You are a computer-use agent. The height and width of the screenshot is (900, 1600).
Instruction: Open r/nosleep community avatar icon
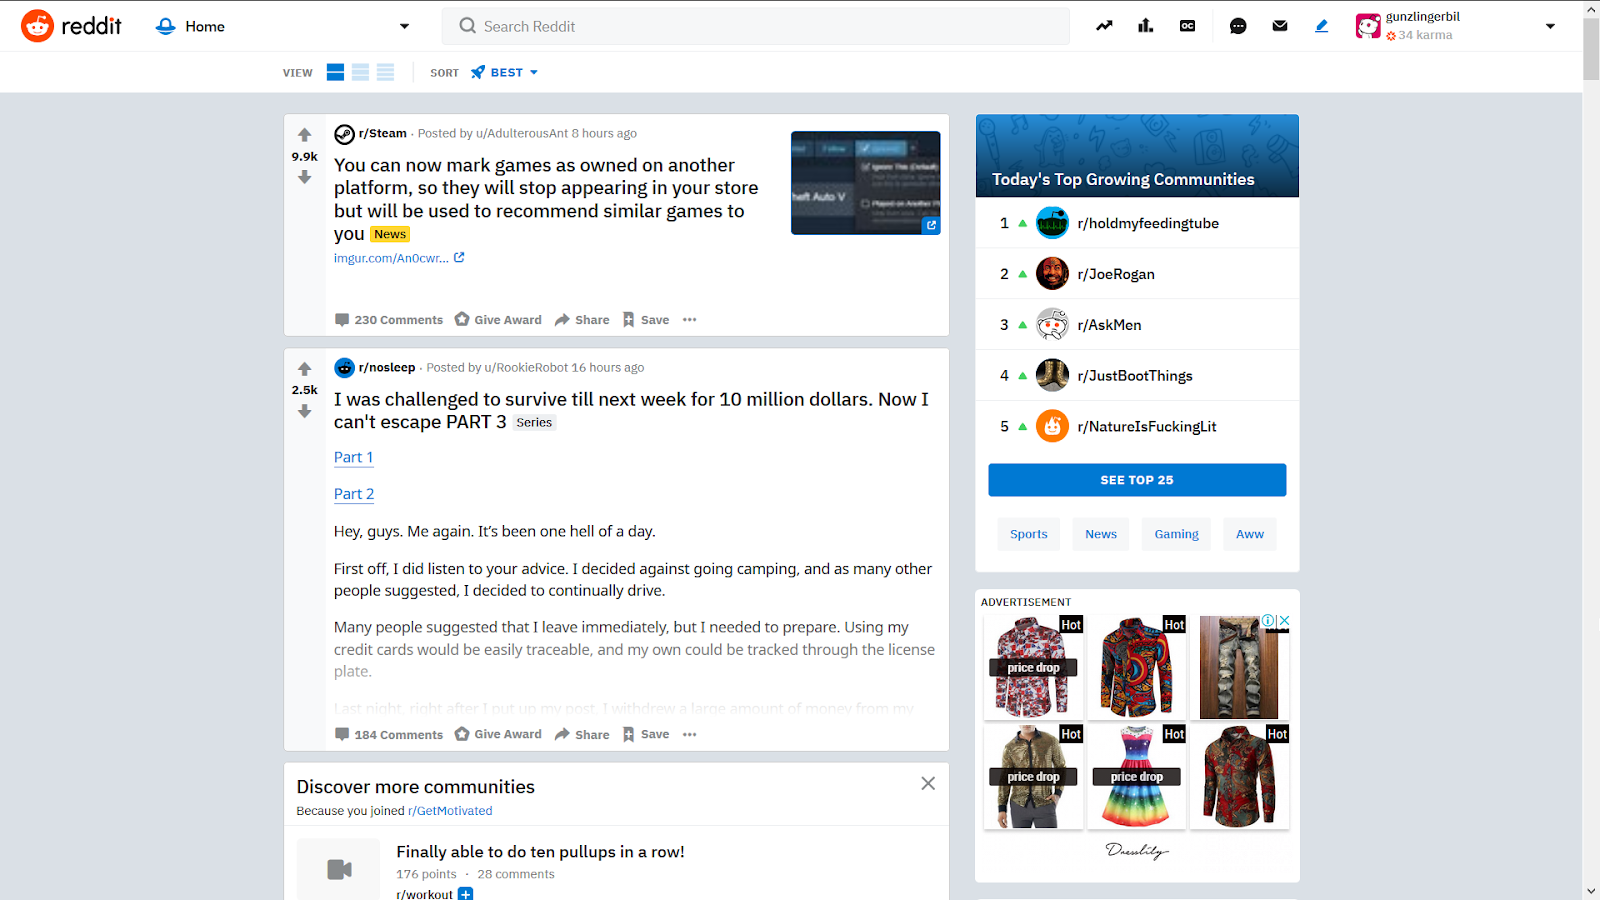(344, 368)
